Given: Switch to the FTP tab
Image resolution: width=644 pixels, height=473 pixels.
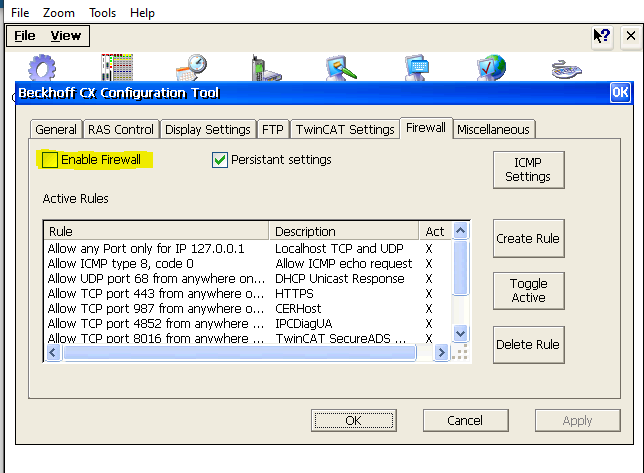Looking at the screenshot, I should (273, 129).
